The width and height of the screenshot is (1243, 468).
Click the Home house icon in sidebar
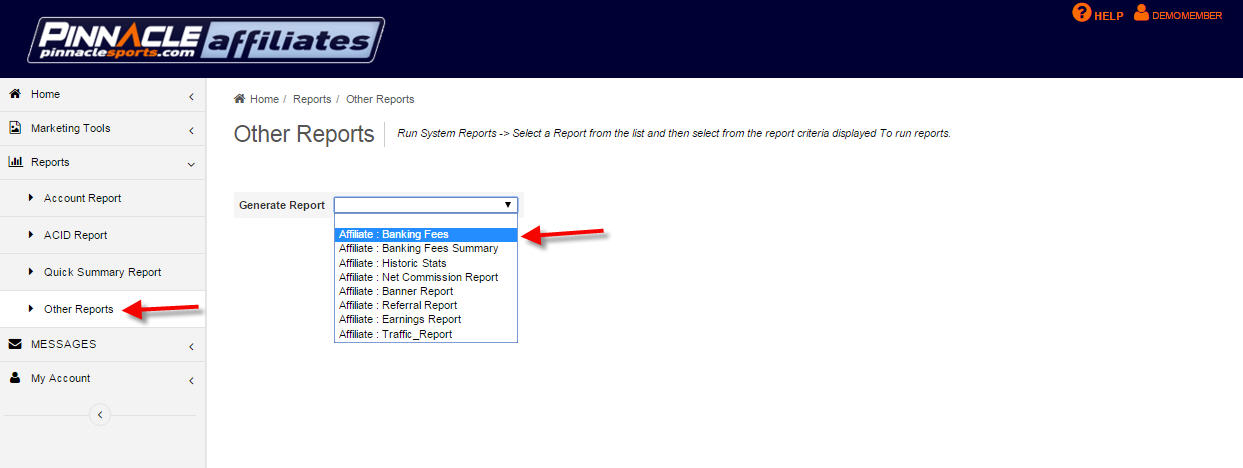click(15, 94)
